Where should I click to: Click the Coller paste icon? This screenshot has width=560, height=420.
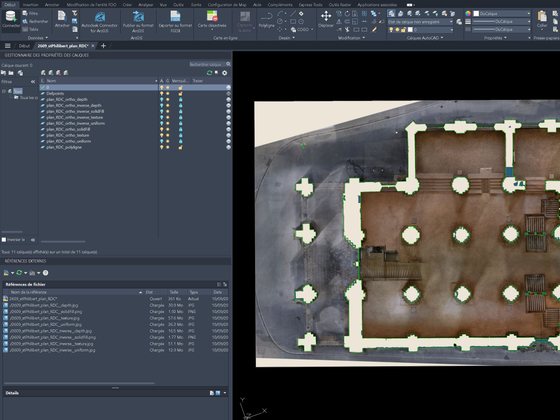click(542, 16)
